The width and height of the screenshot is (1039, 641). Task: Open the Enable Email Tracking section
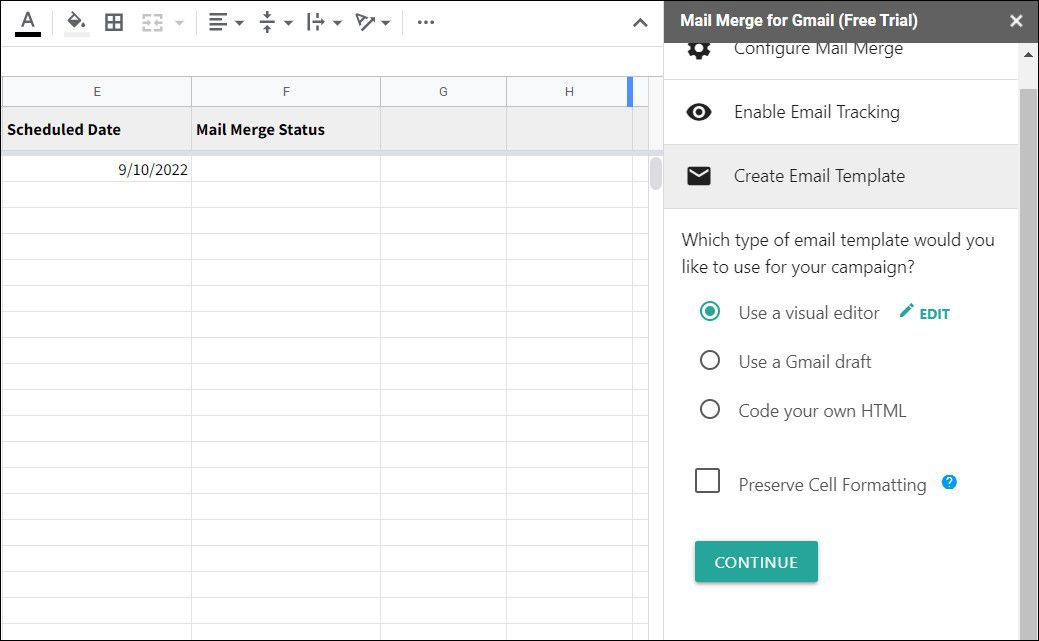coord(816,112)
